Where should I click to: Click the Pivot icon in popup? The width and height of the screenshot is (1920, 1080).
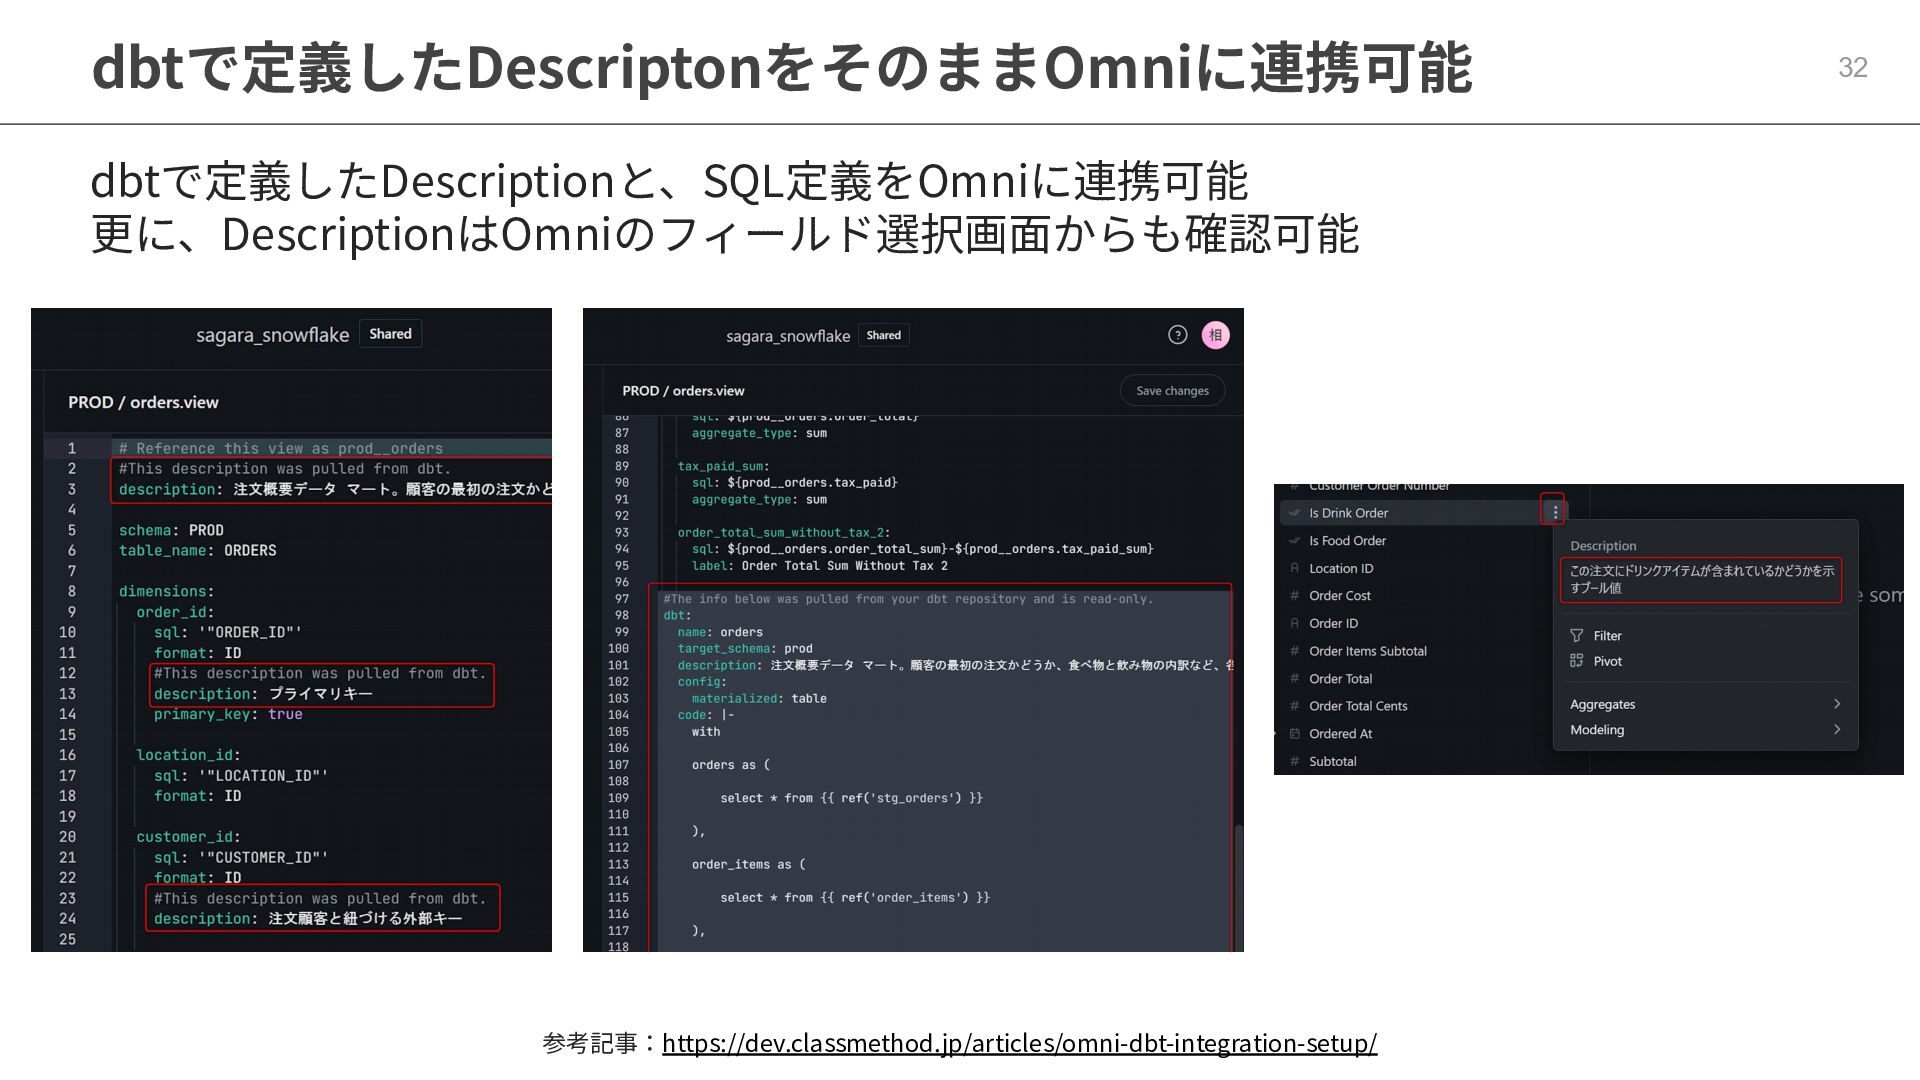point(1576,661)
